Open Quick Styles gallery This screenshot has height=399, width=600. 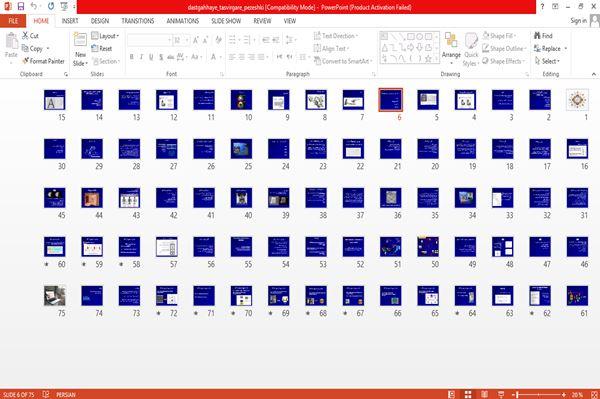[471, 50]
